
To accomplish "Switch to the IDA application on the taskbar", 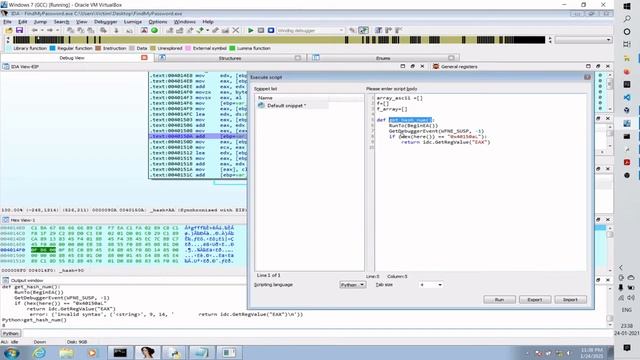I will point(148,353).
